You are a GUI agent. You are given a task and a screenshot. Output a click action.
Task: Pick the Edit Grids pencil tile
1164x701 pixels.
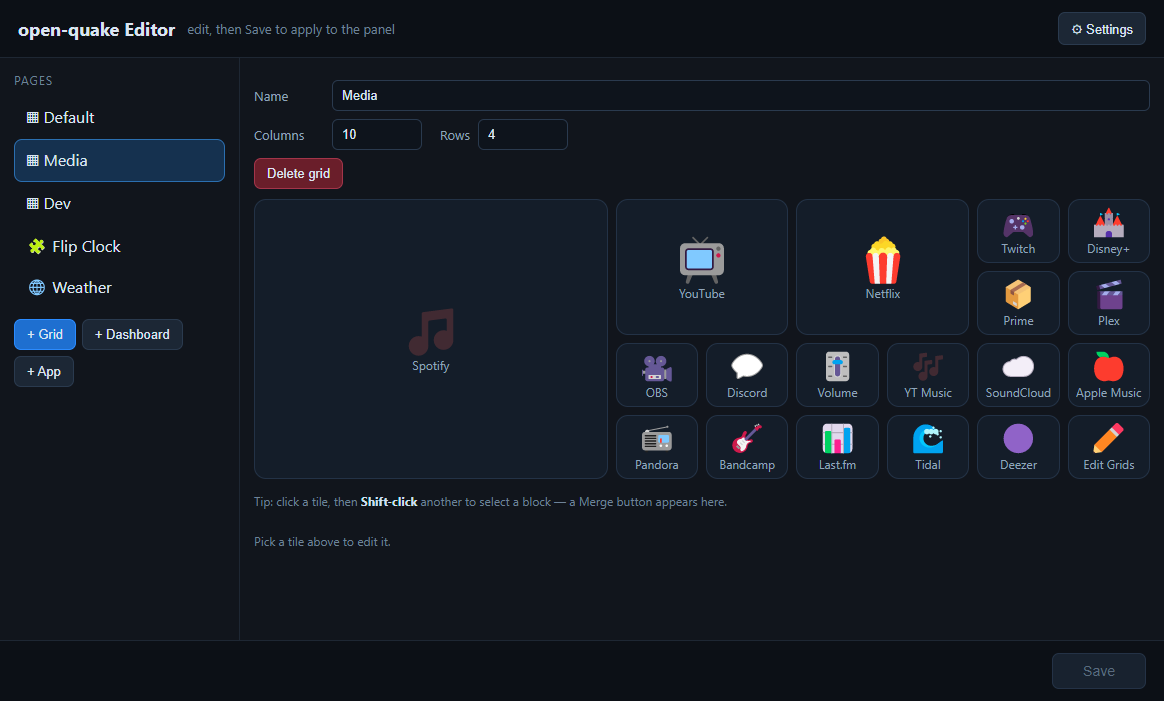[1108, 447]
